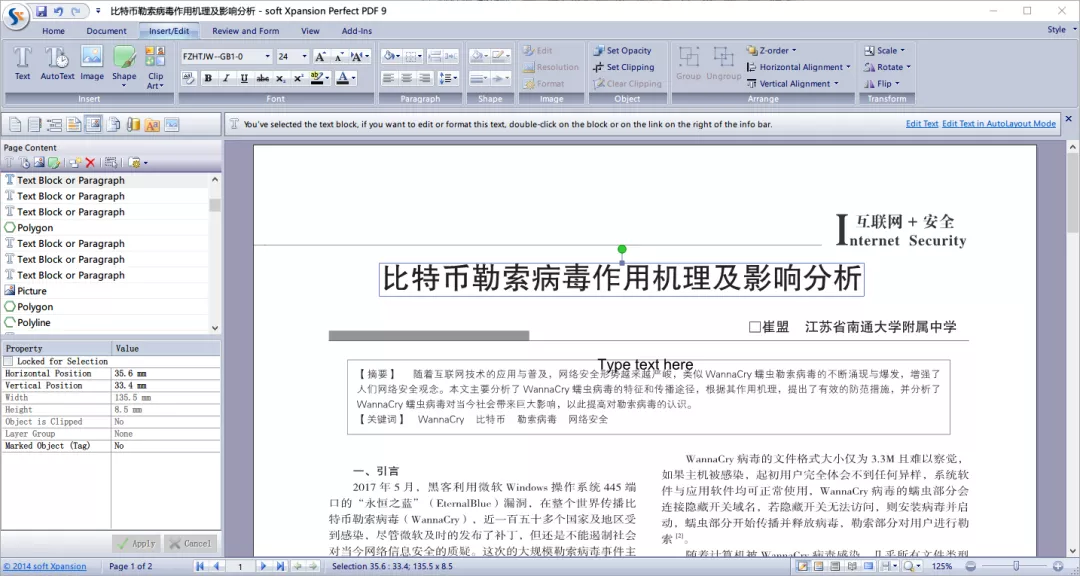Image resolution: width=1080 pixels, height=576 pixels.
Task: Open the Document ribbon tab
Action: [106, 30]
